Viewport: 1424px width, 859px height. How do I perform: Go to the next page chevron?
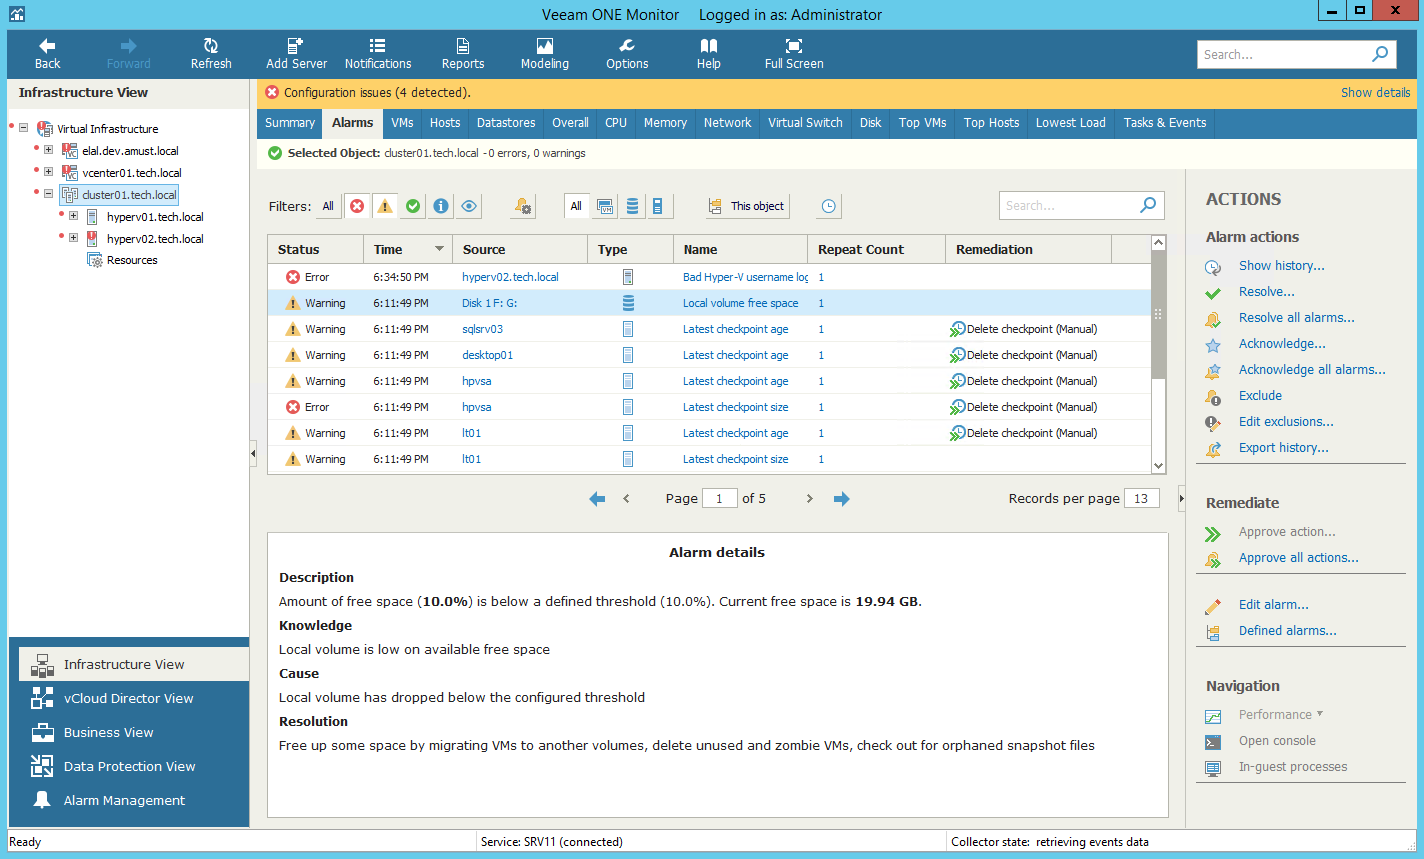point(810,498)
